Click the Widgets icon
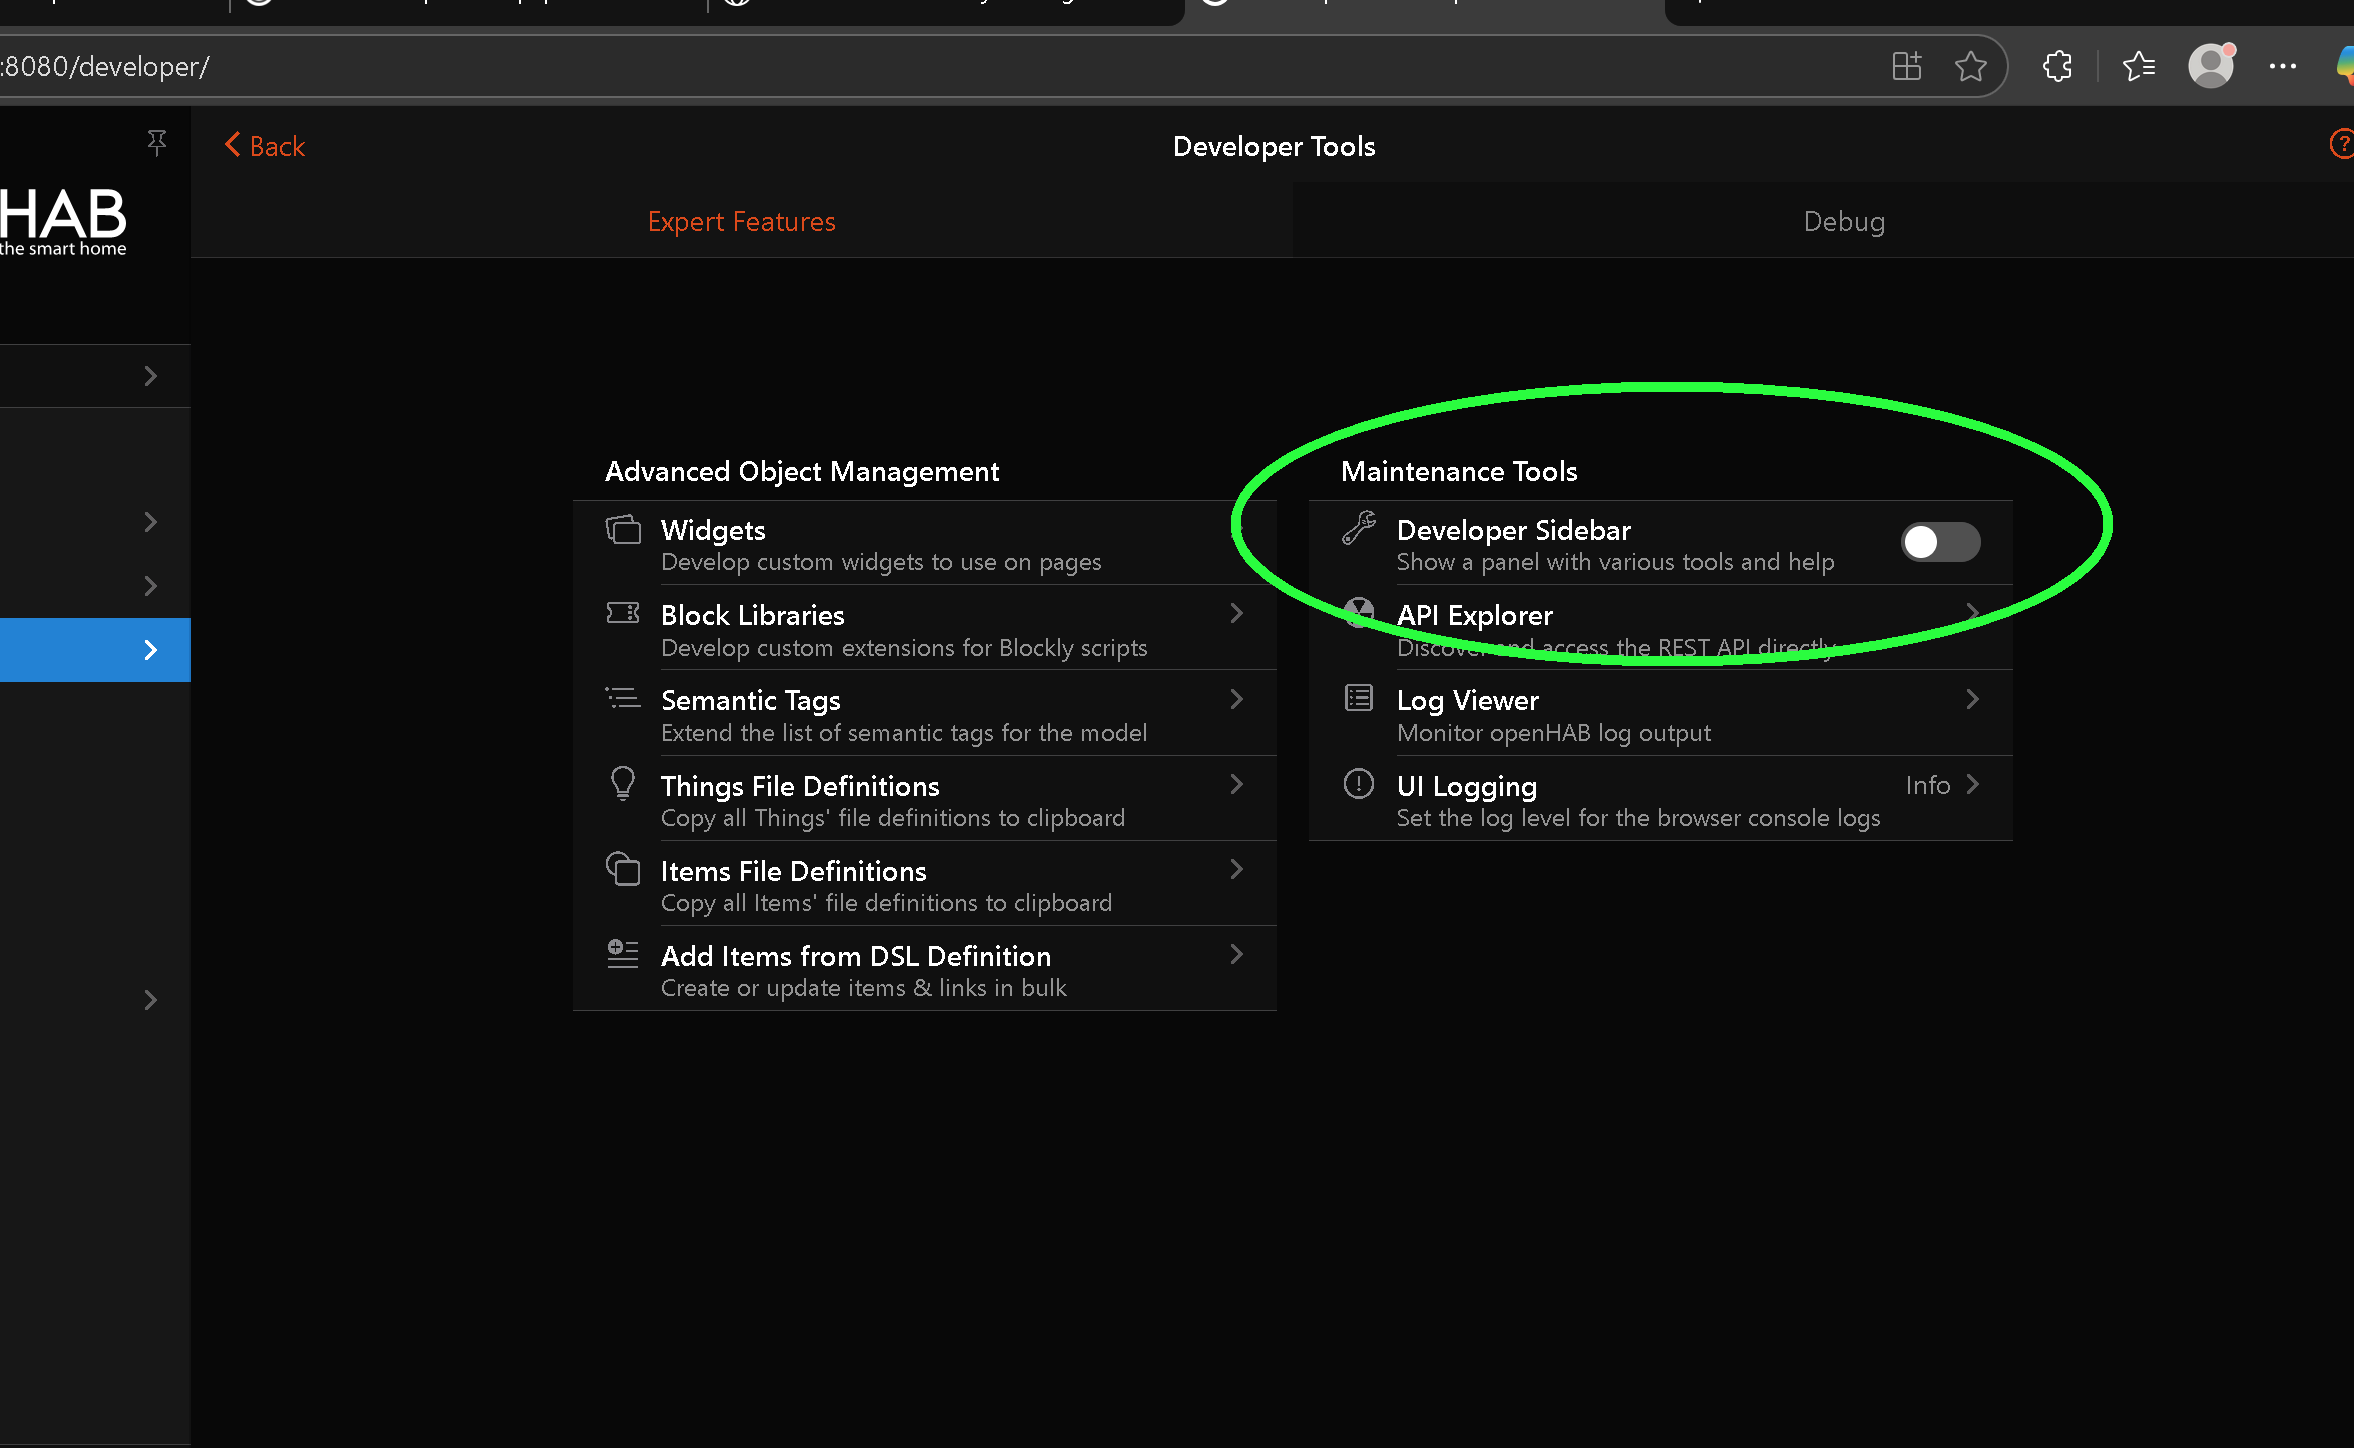 [623, 530]
